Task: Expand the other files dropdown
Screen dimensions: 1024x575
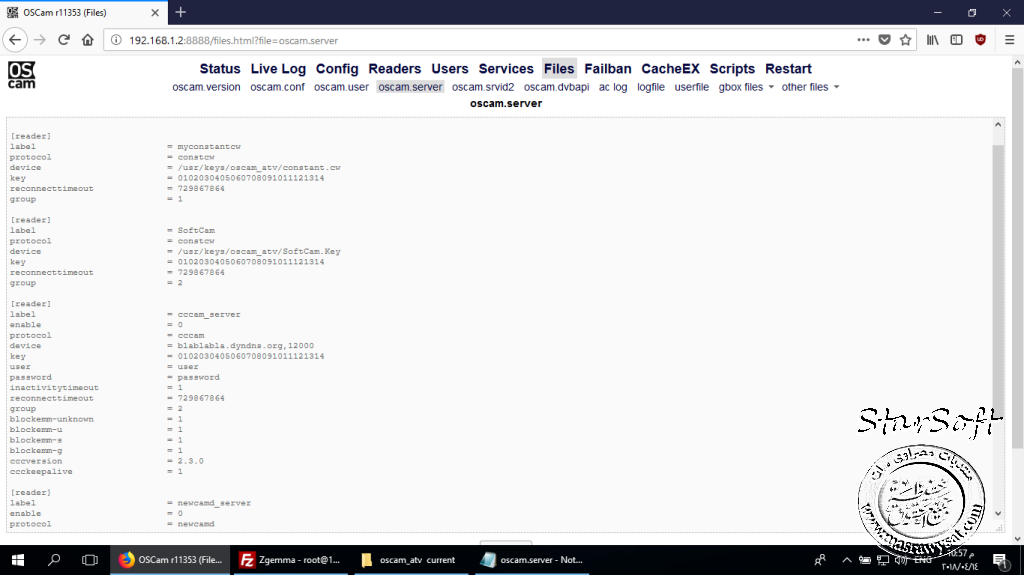Action: [x=810, y=87]
